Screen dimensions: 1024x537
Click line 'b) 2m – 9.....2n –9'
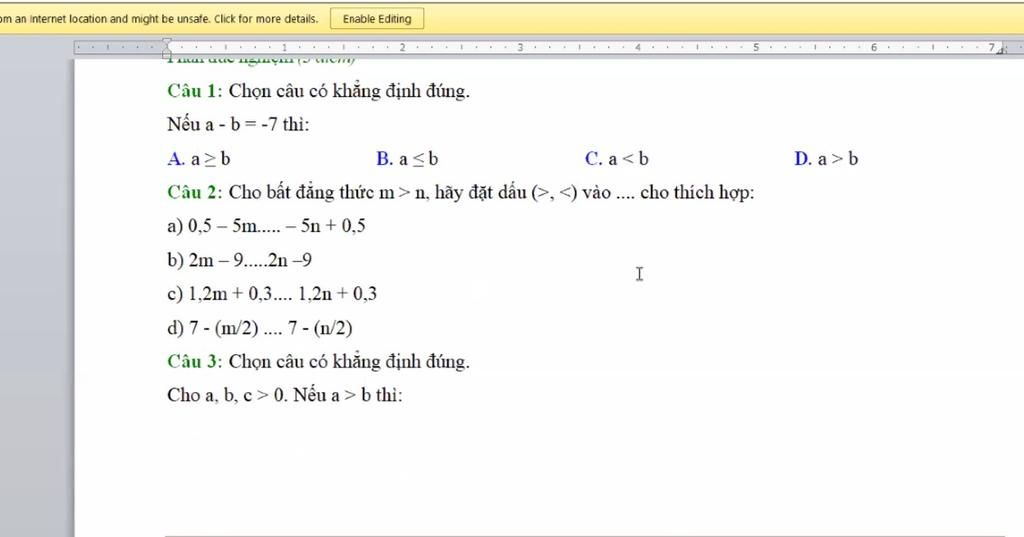point(240,260)
